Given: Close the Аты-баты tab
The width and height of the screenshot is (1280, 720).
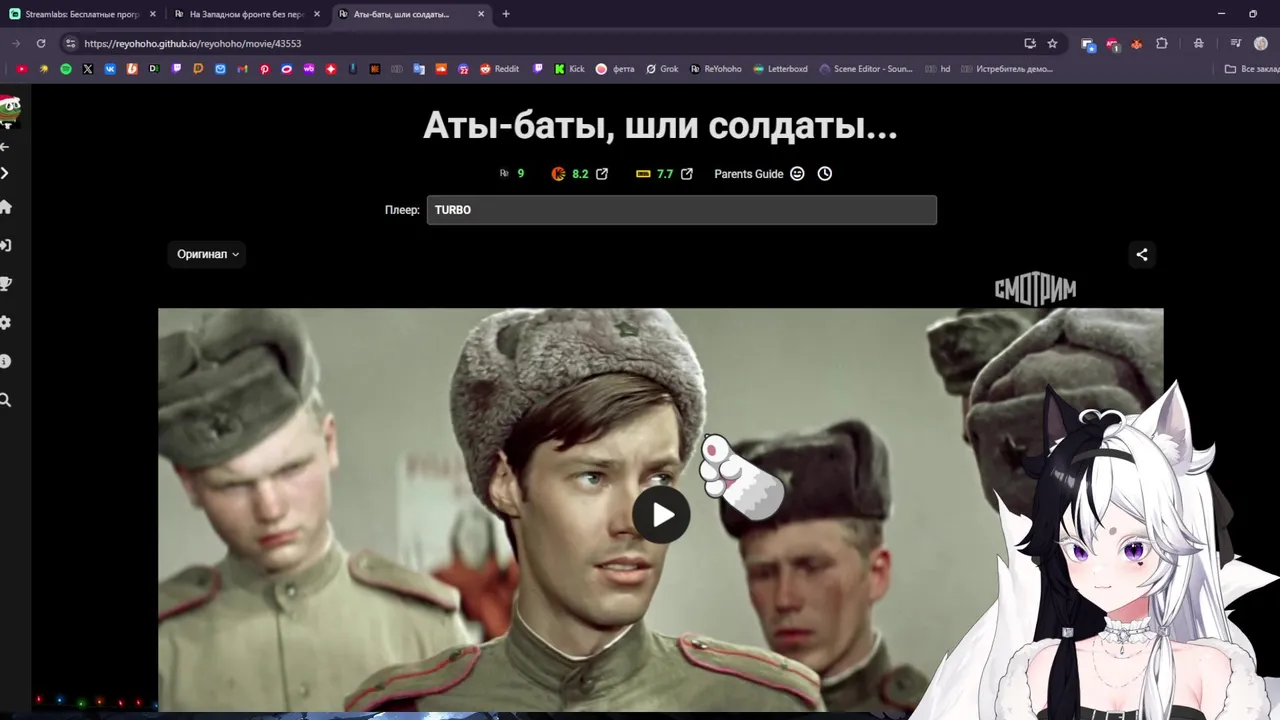Looking at the screenshot, I should tap(481, 14).
